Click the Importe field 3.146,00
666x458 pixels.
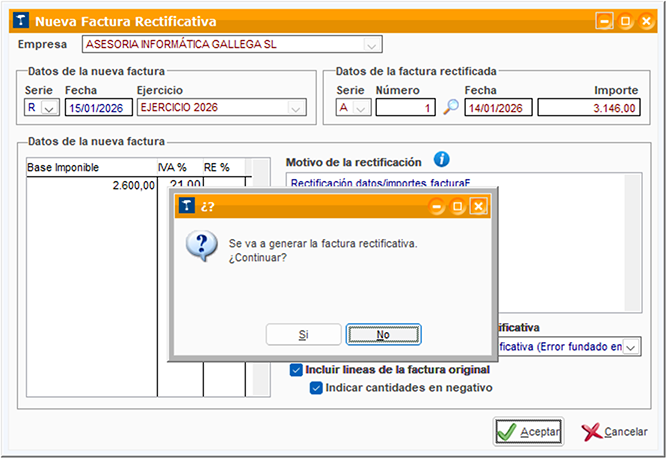pyautogui.click(x=589, y=107)
